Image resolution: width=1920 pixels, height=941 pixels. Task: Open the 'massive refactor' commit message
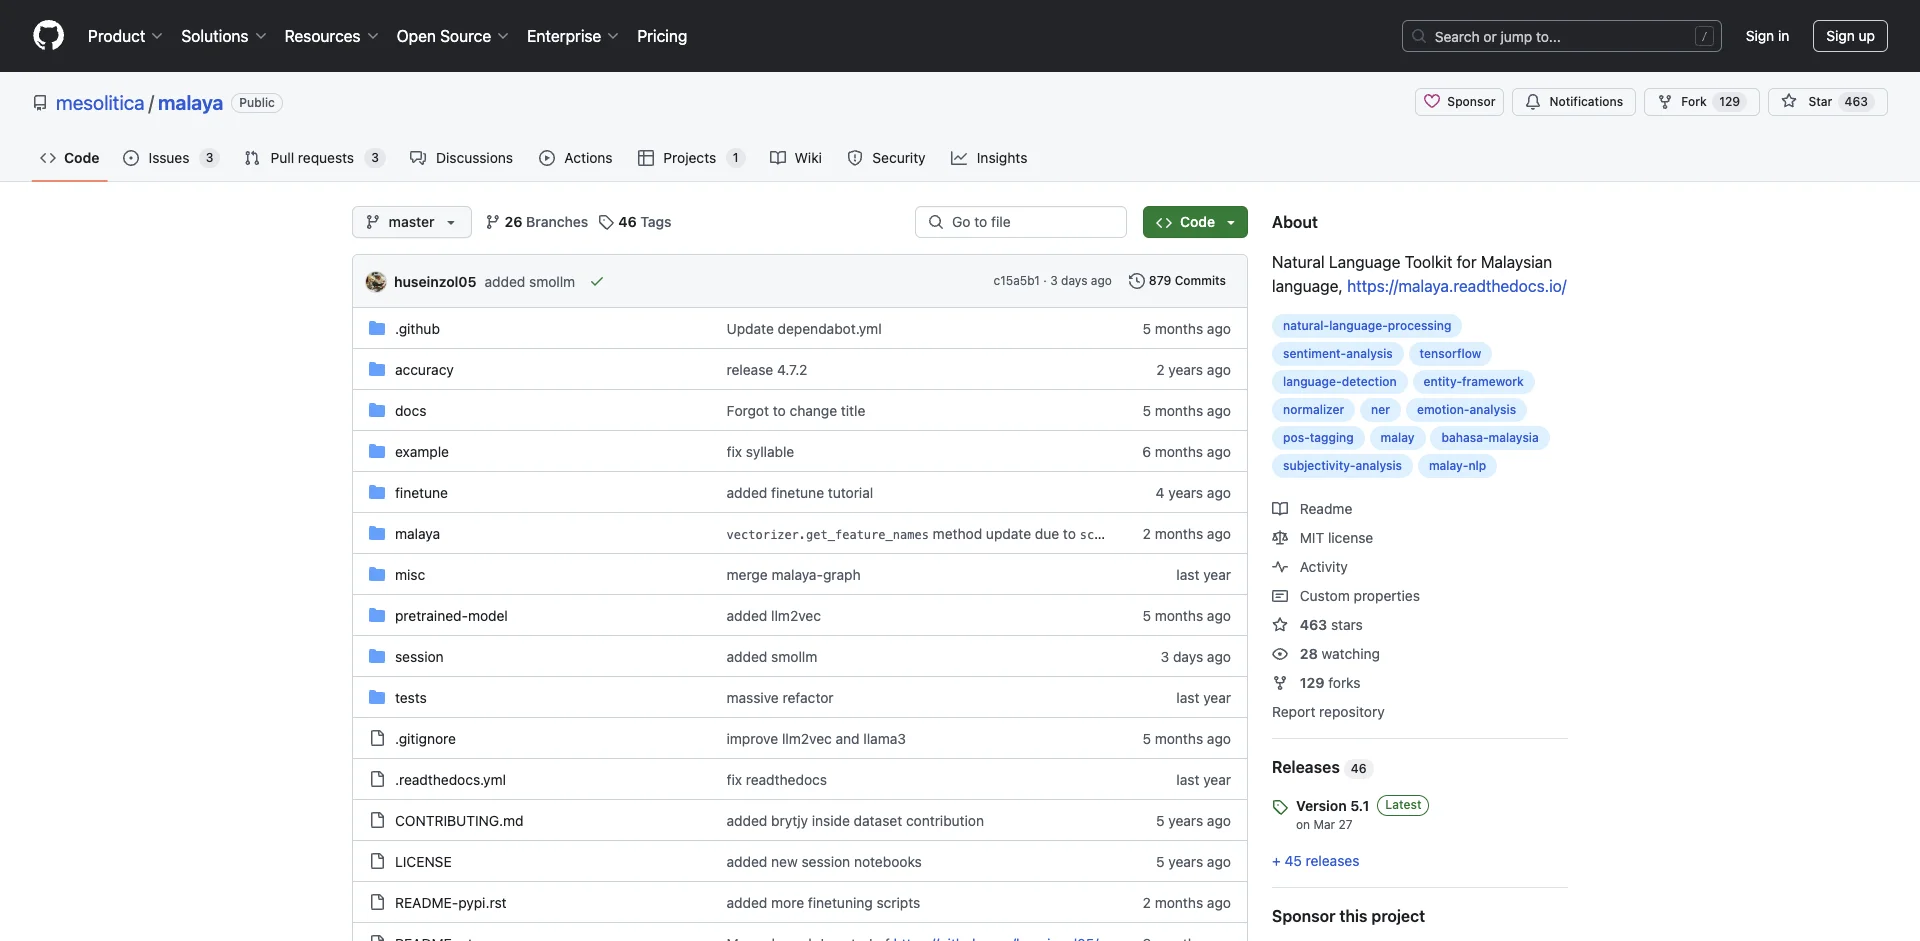click(x=780, y=698)
